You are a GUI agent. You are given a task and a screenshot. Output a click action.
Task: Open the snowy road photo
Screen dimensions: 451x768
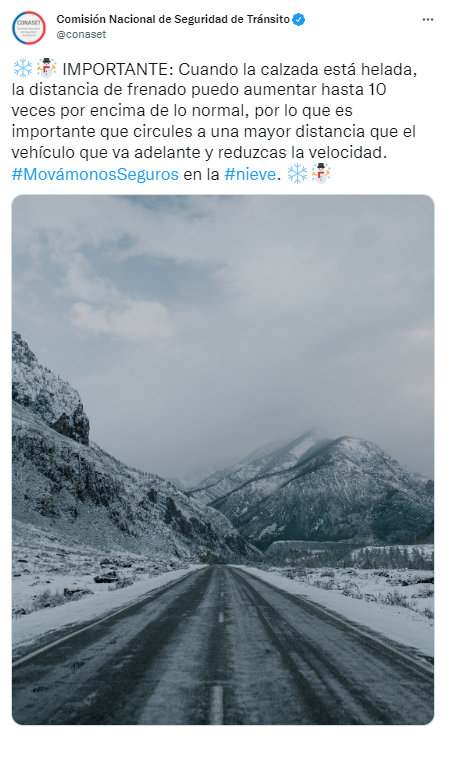click(223, 459)
